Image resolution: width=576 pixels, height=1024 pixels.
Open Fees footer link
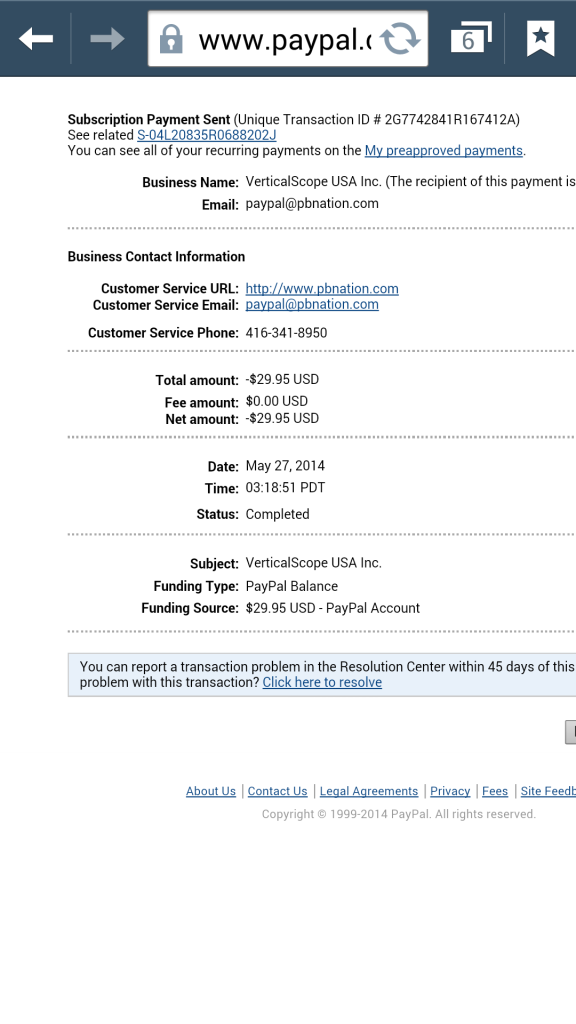click(495, 791)
